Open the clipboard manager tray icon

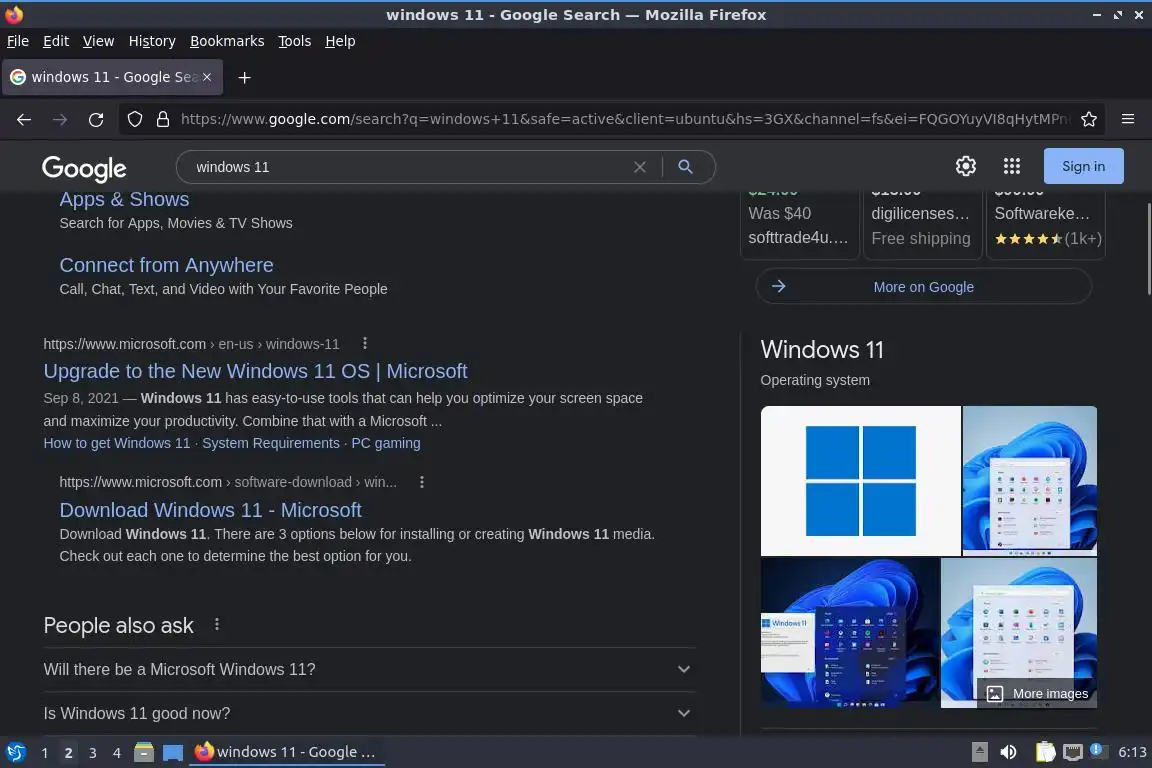coord(1045,752)
